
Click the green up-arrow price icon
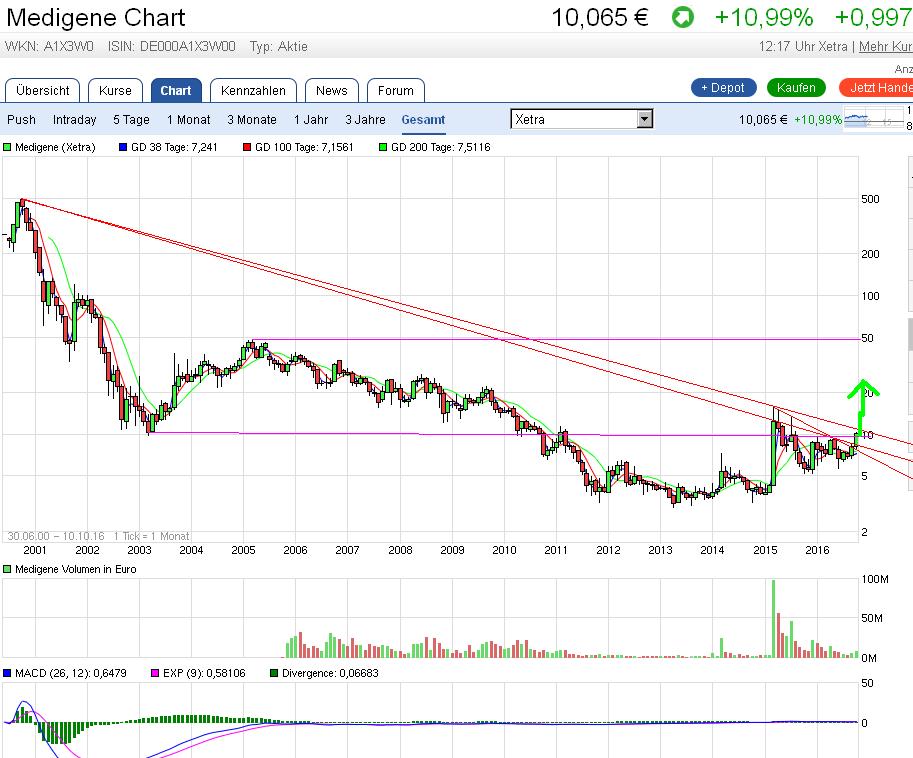(x=682, y=17)
